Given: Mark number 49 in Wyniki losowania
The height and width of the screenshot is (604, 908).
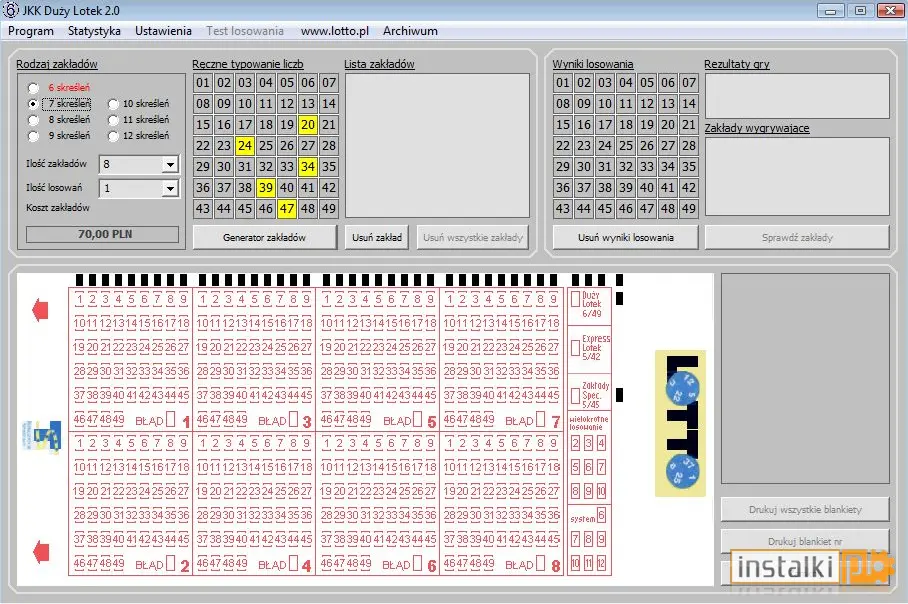Looking at the screenshot, I should point(689,208).
